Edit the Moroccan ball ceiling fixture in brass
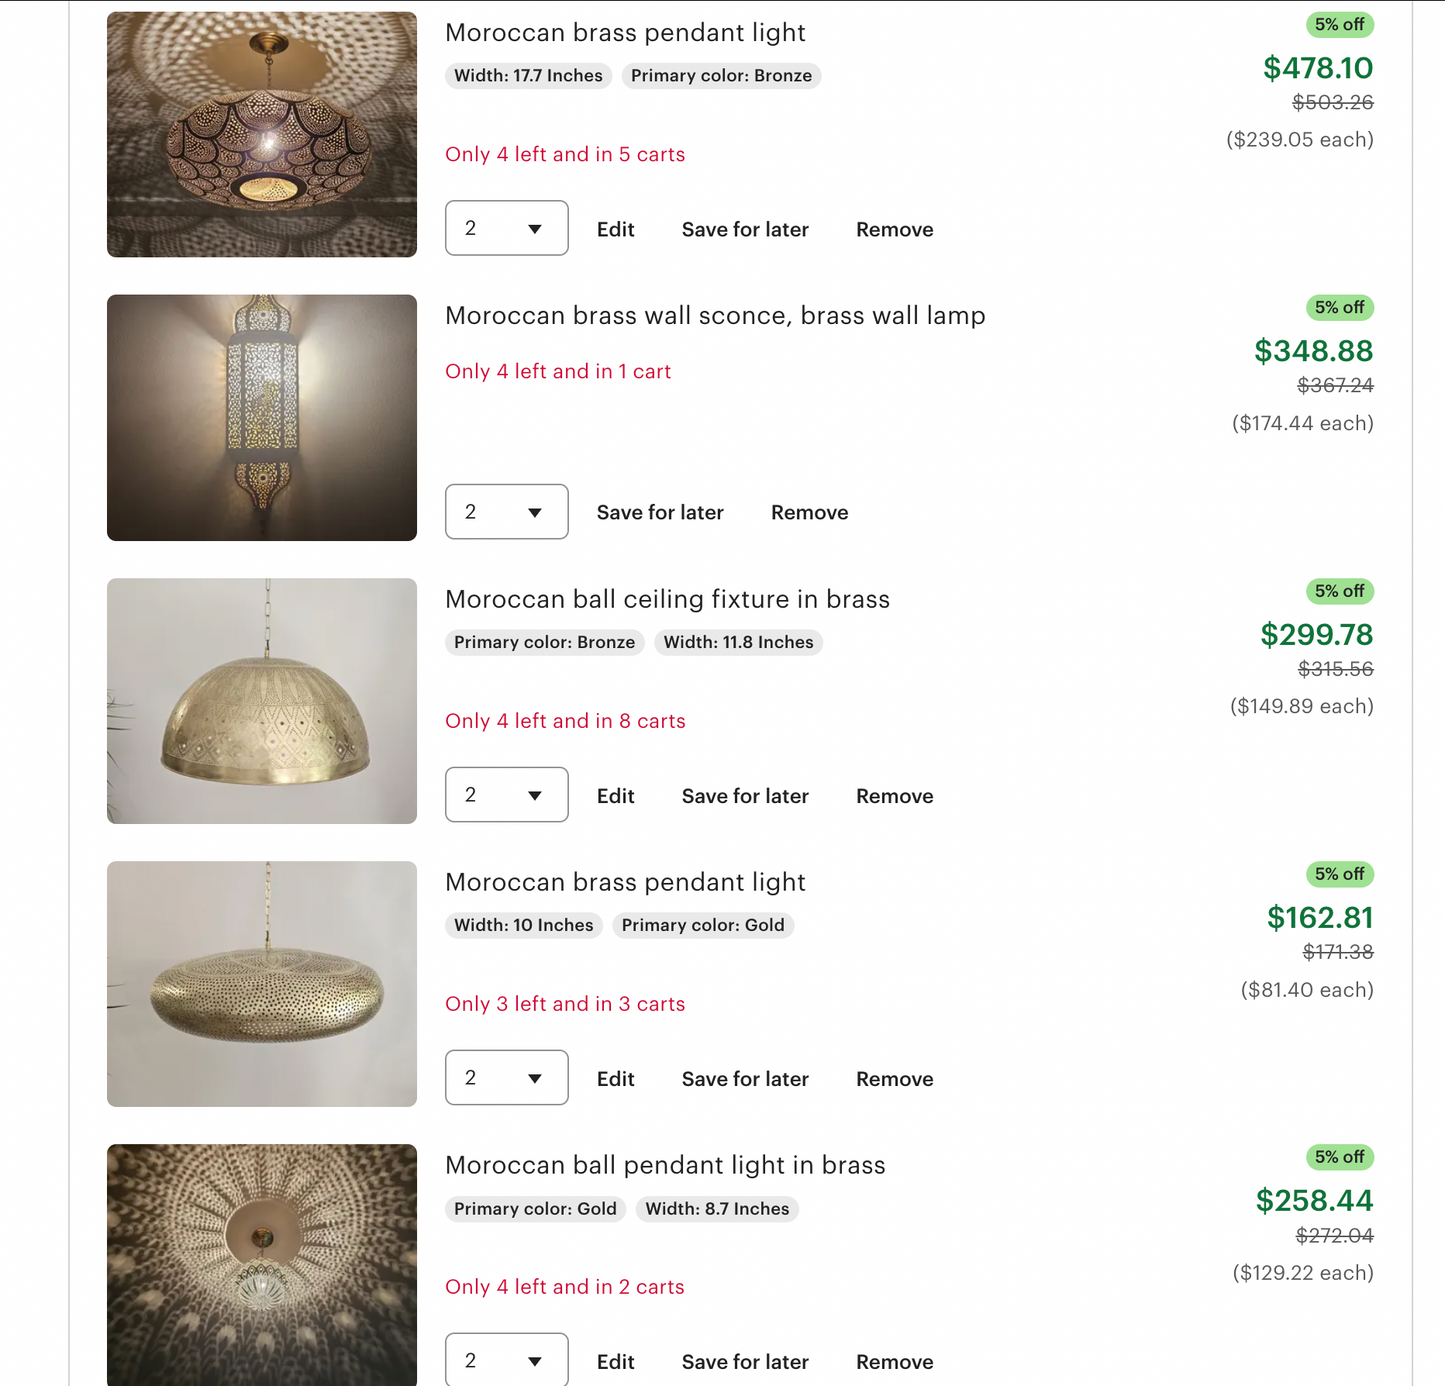This screenshot has width=1445, height=1386. (x=615, y=796)
